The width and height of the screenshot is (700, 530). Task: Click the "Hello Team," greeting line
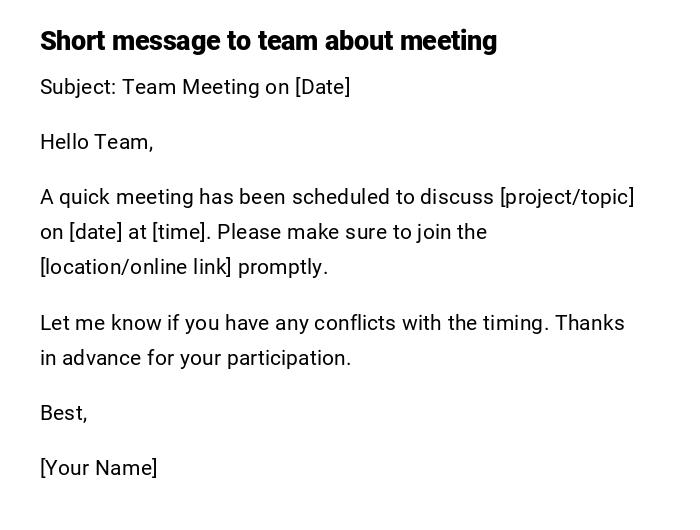click(96, 142)
